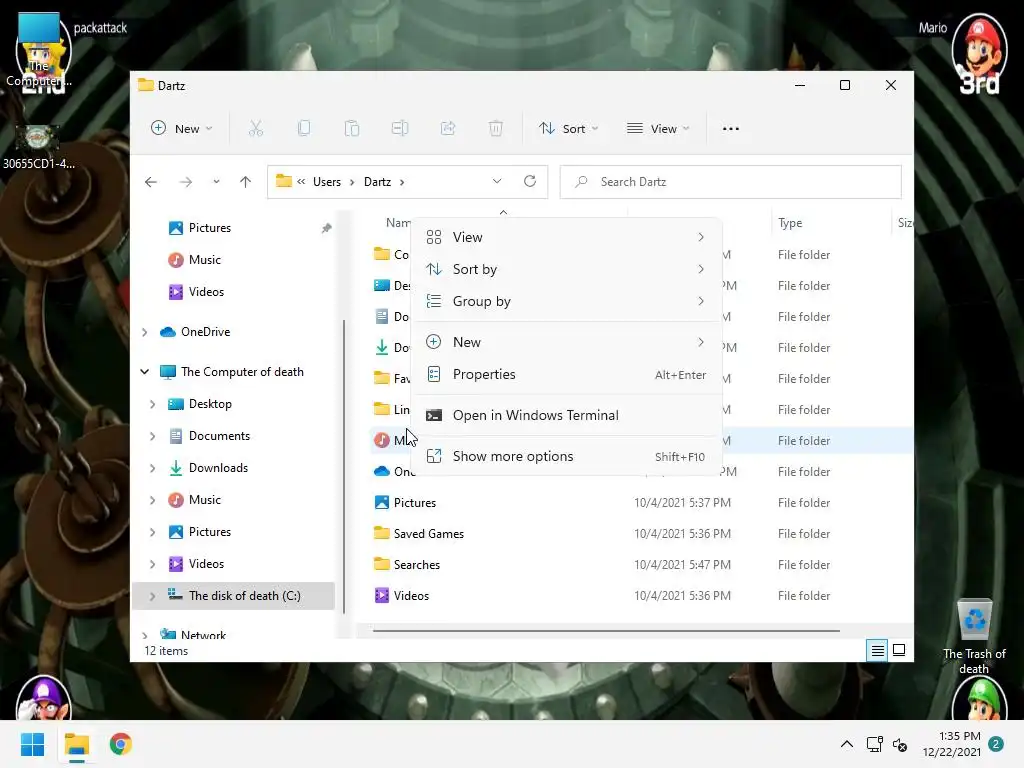Select Videos under The Computer of death

(206, 564)
